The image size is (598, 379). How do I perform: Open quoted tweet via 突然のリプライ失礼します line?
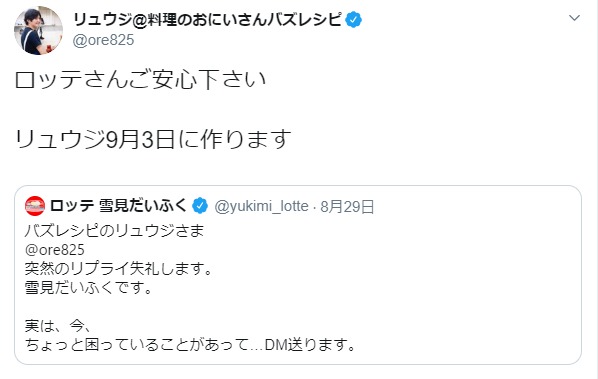pyautogui.click(x=119, y=269)
